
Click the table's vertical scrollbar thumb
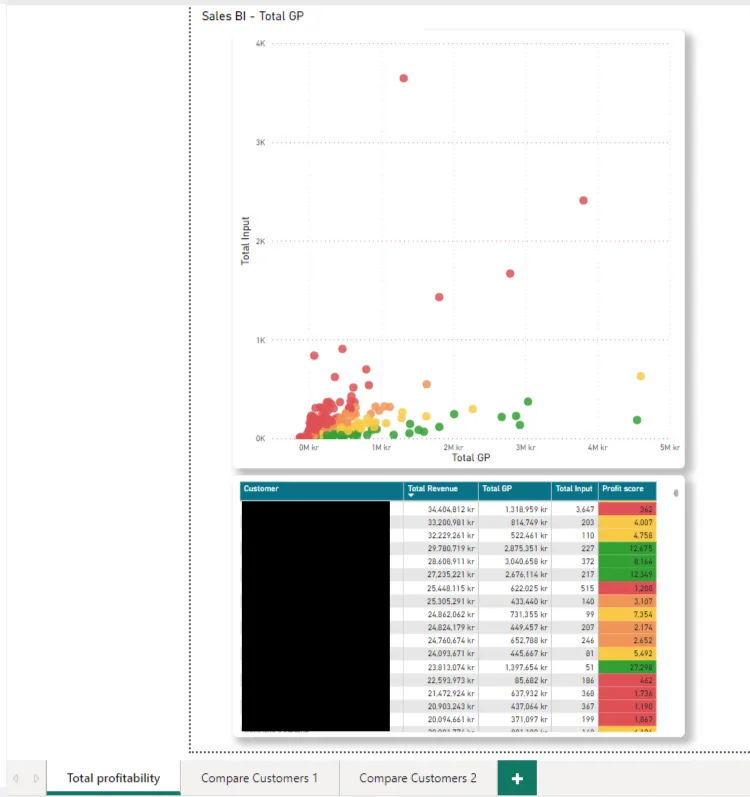[x=676, y=493]
